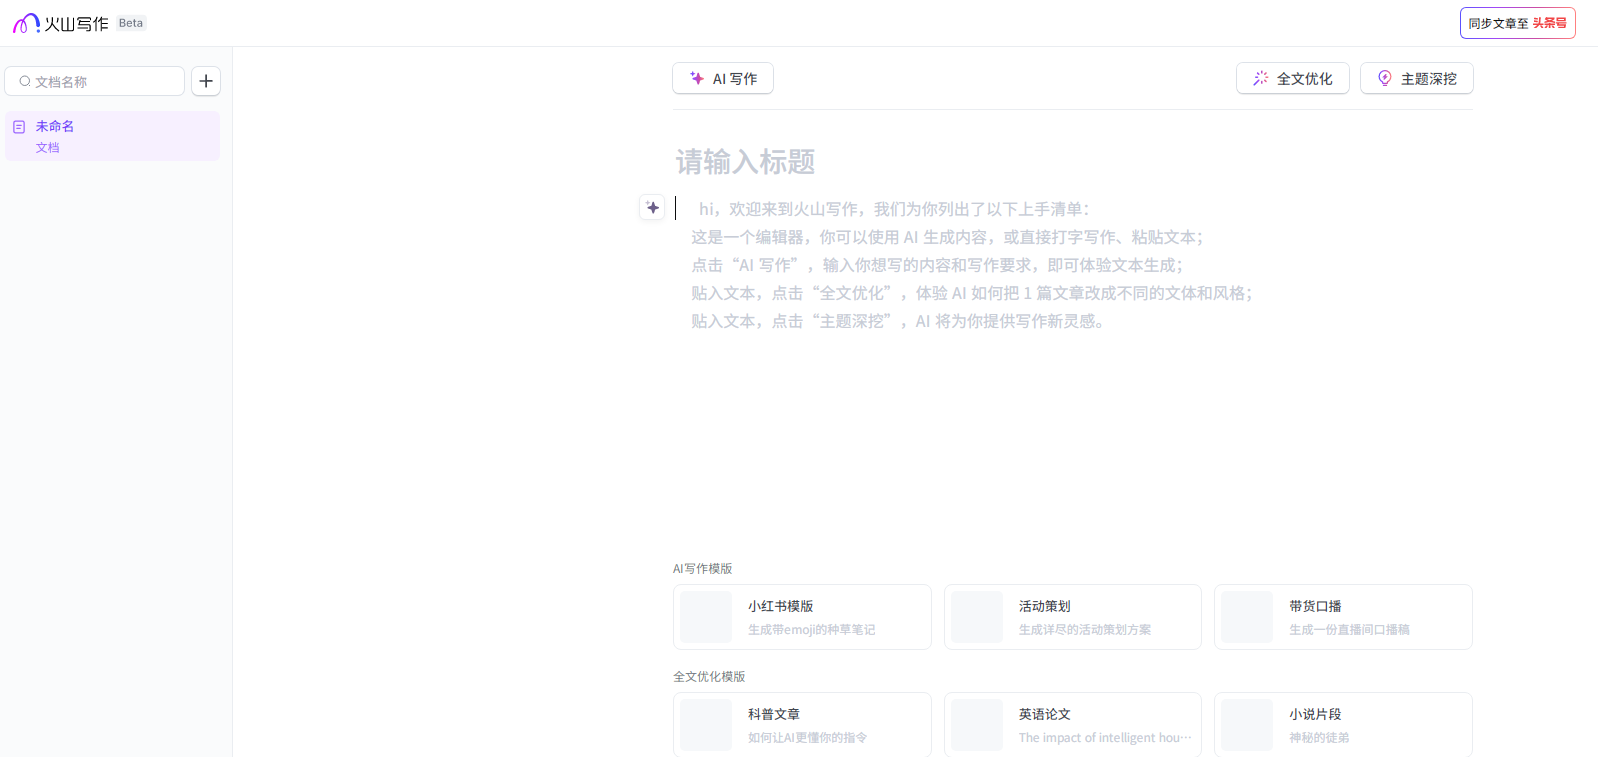
Task: Choose the 科普文章 optimization template
Action: tap(802, 725)
